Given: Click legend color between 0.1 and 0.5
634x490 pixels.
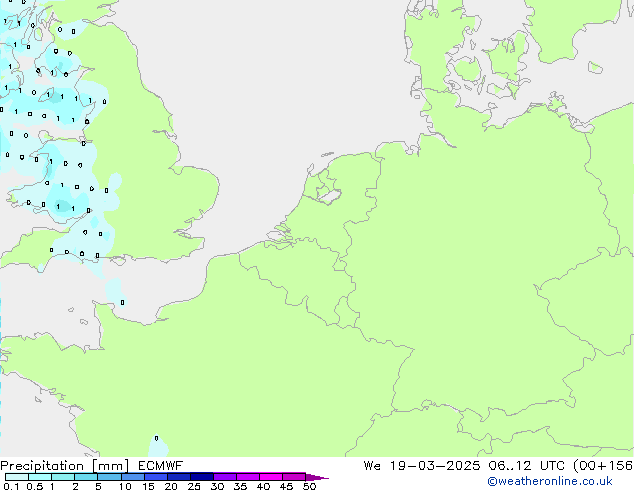Looking at the screenshot, I should pos(17,477).
